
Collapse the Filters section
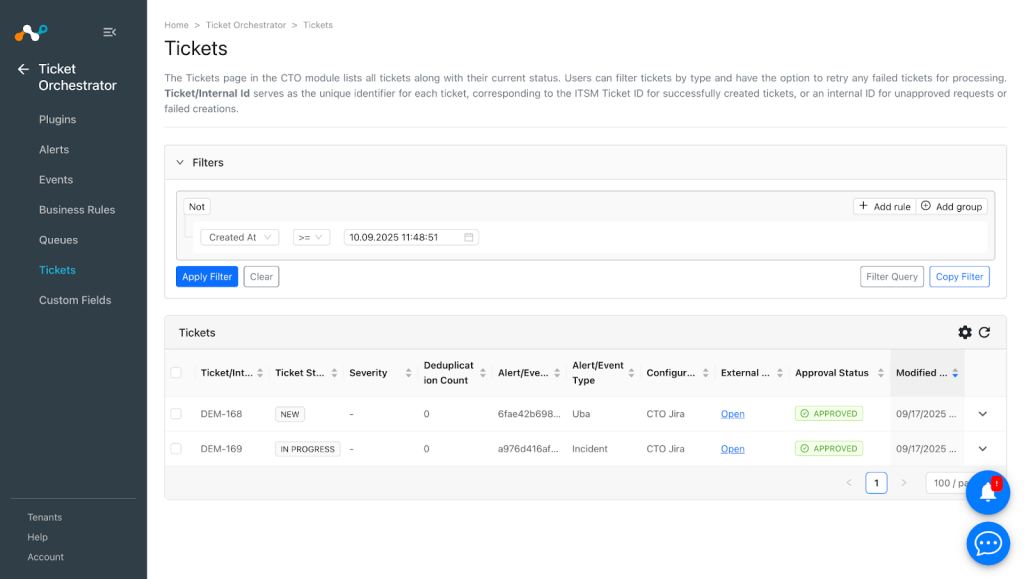pyautogui.click(x=180, y=163)
